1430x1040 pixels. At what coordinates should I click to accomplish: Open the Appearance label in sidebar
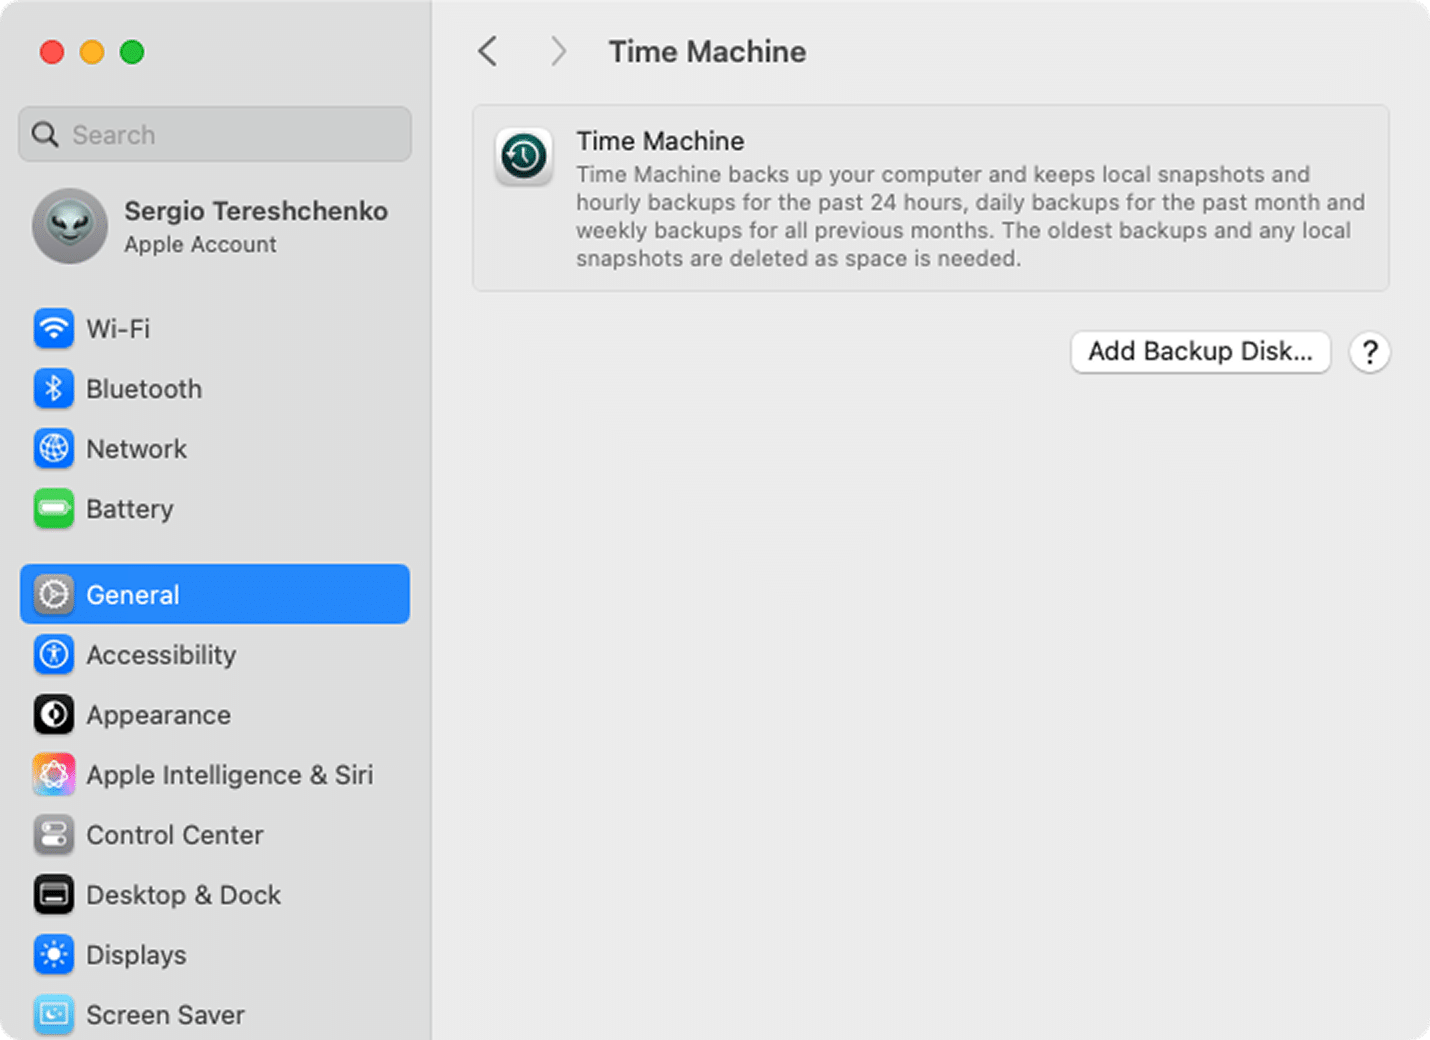(158, 715)
